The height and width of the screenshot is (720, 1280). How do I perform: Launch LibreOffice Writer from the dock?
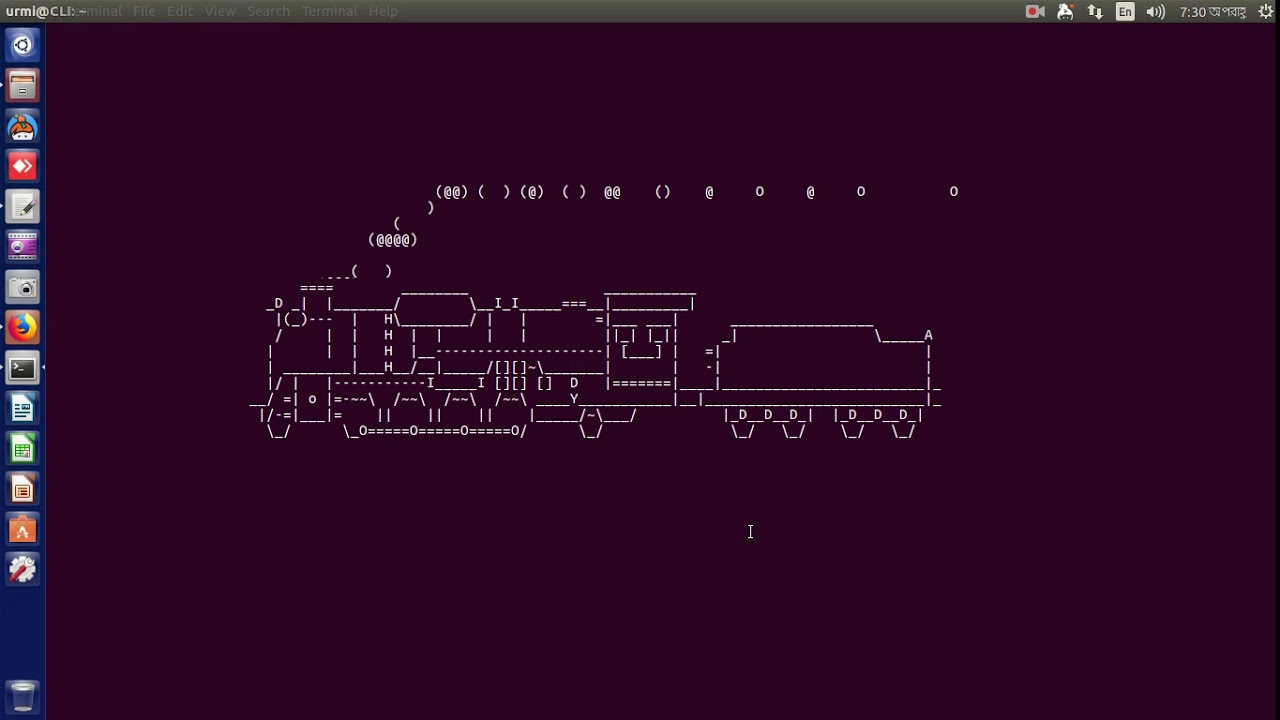(22, 409)
